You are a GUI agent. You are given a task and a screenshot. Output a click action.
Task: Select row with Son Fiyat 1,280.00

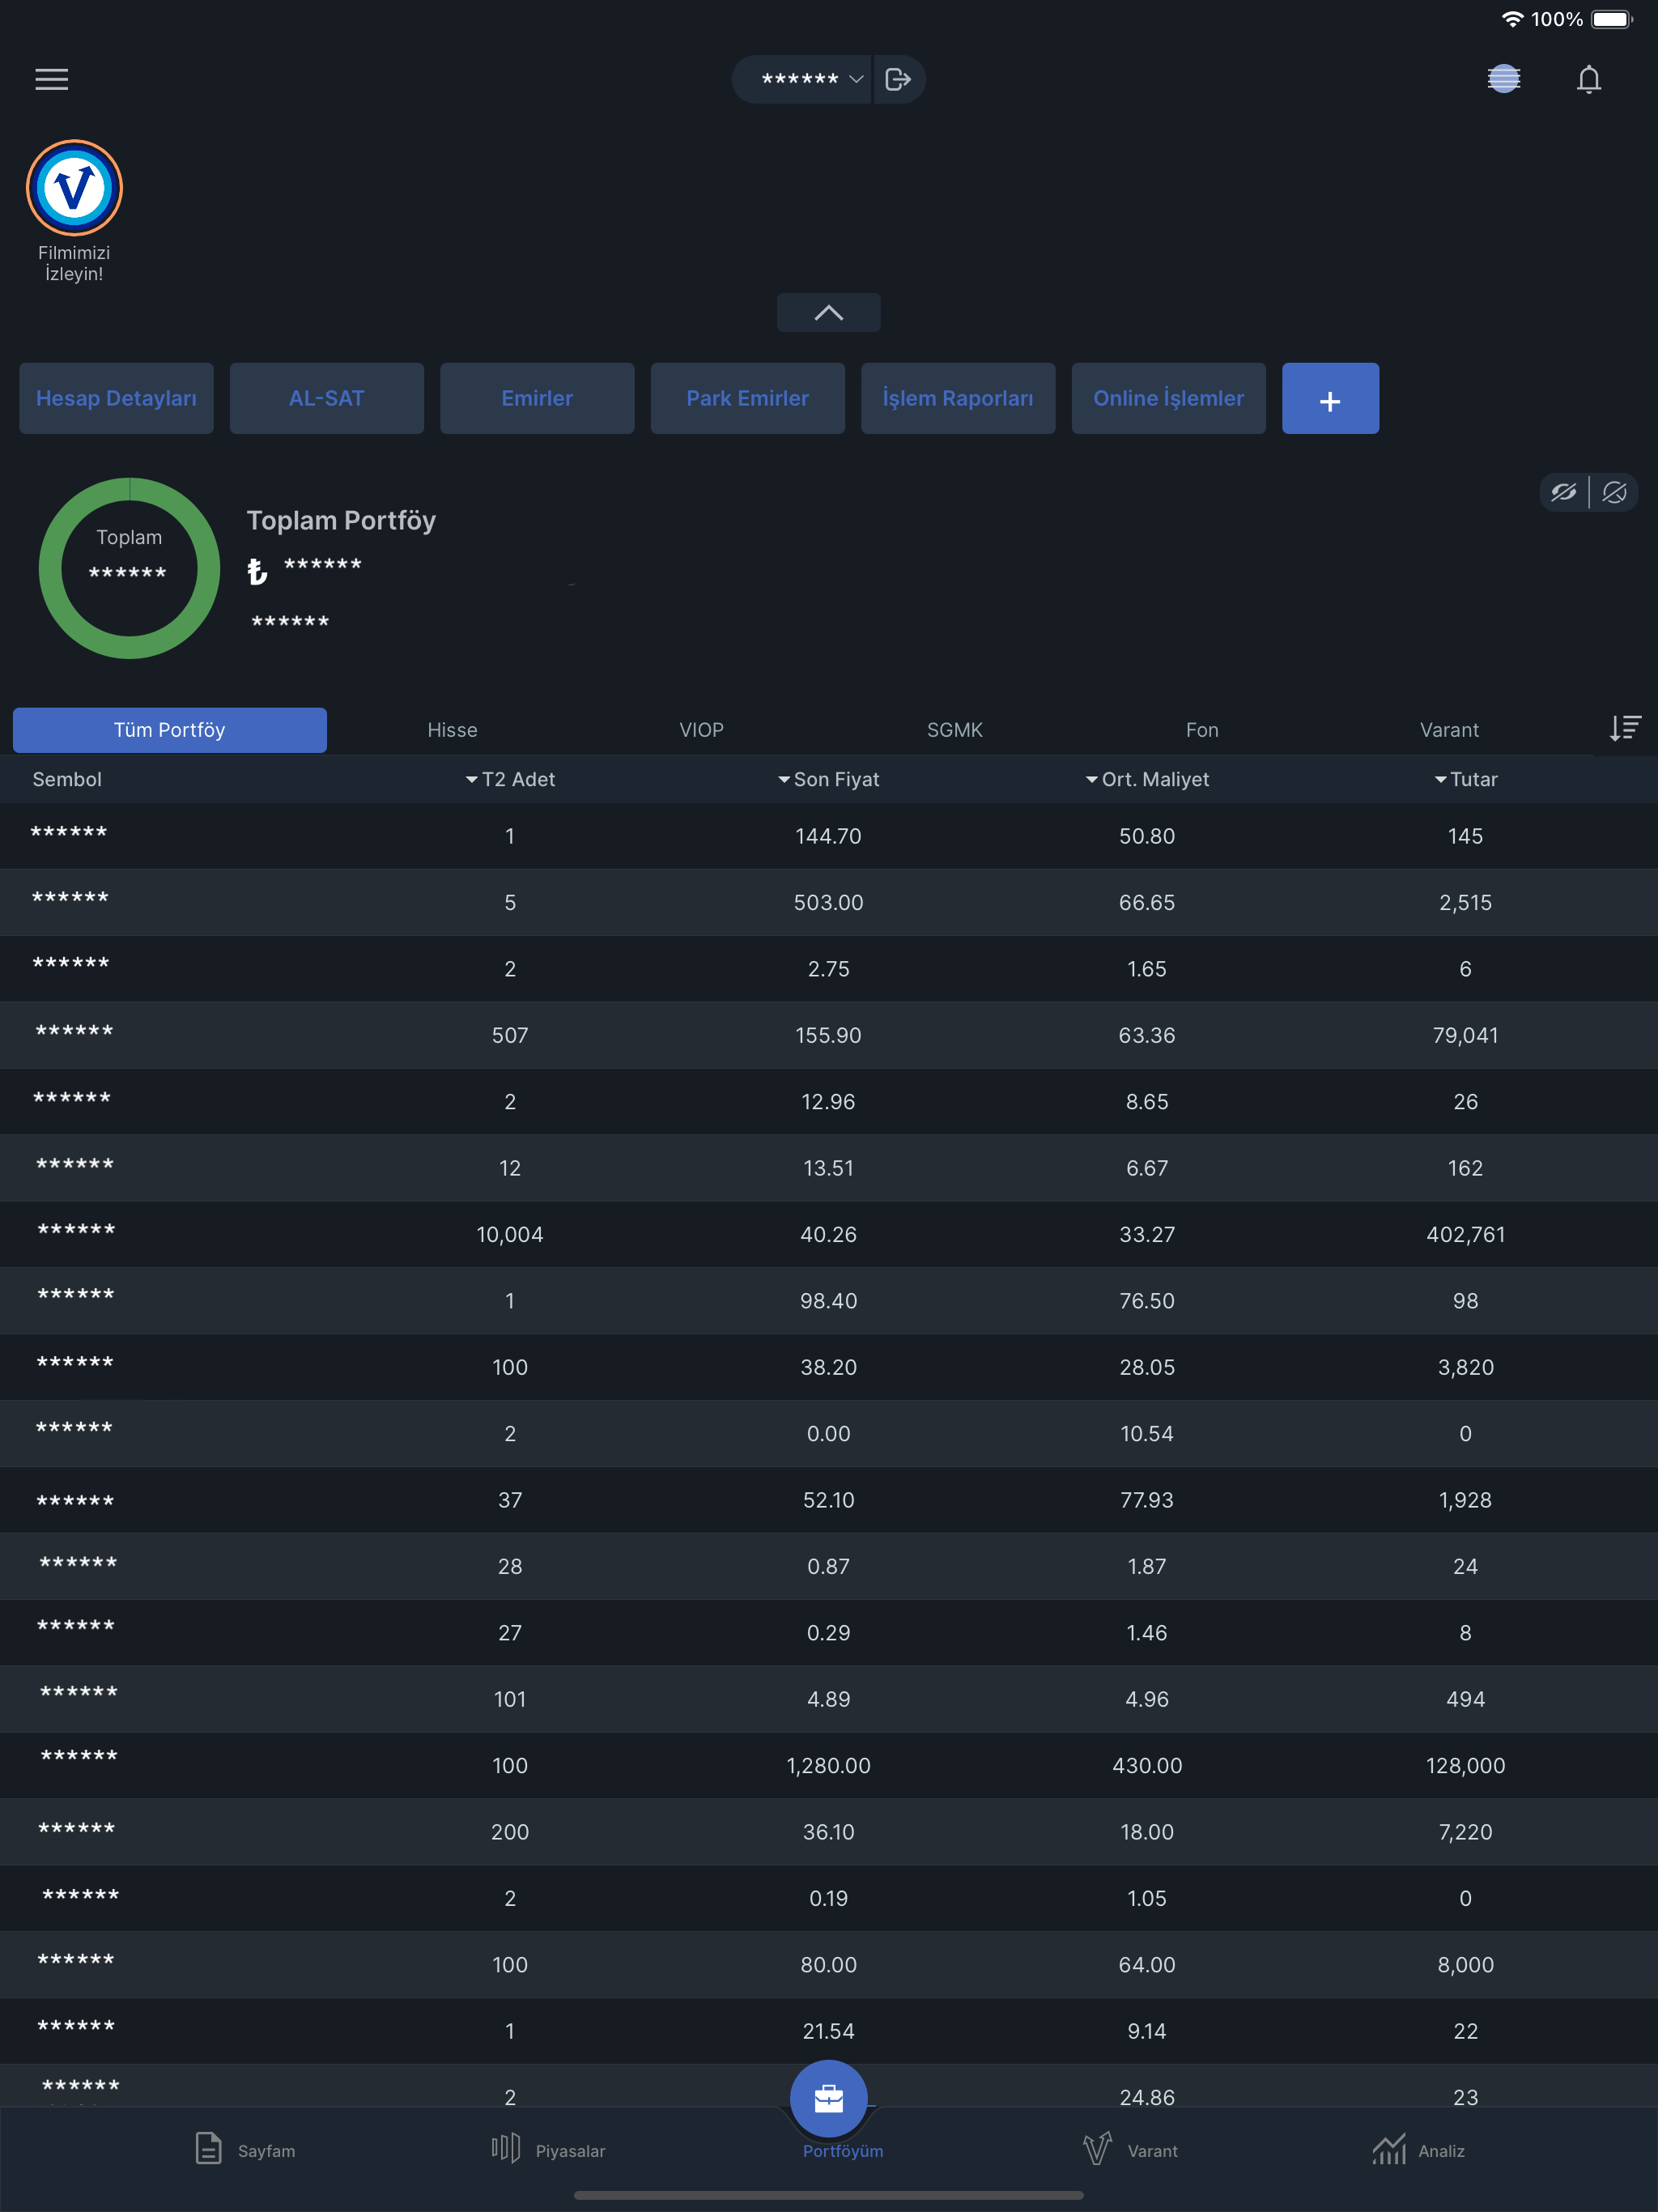pyautogui.click(x=829, y=1766)
